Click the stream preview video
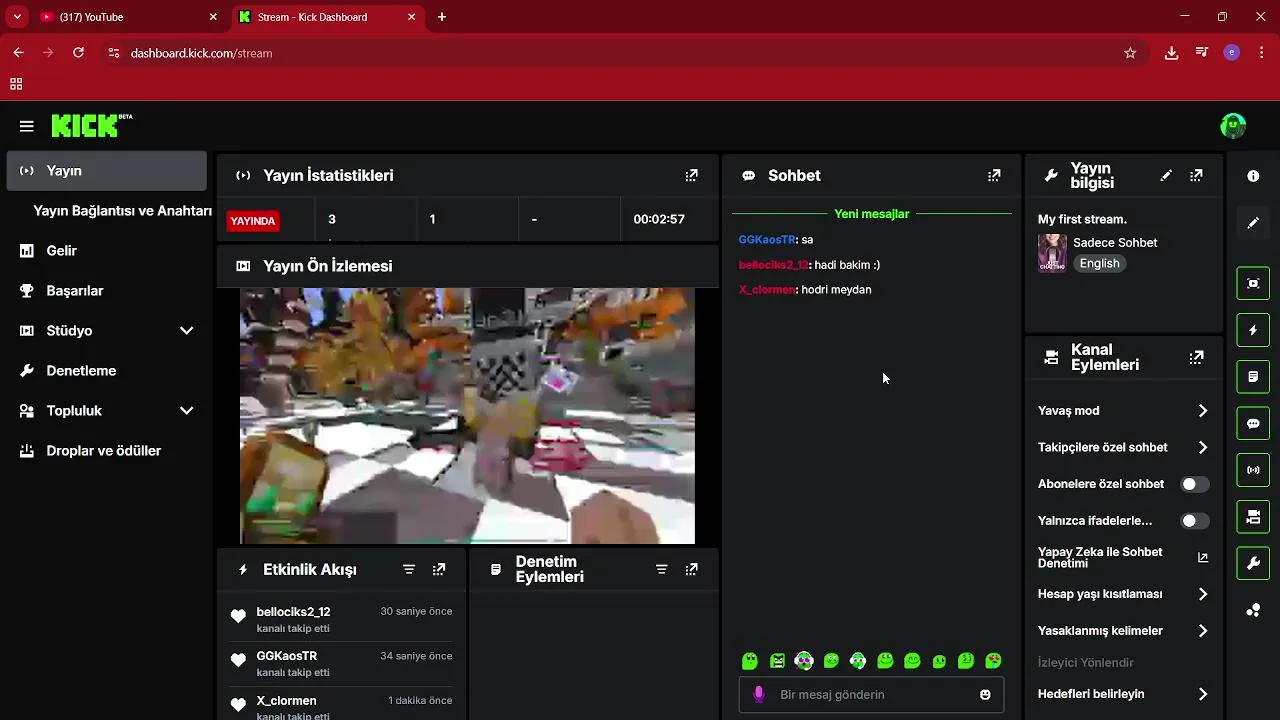1280x720 pixels. pyautogui.click(x=467, y=416)
